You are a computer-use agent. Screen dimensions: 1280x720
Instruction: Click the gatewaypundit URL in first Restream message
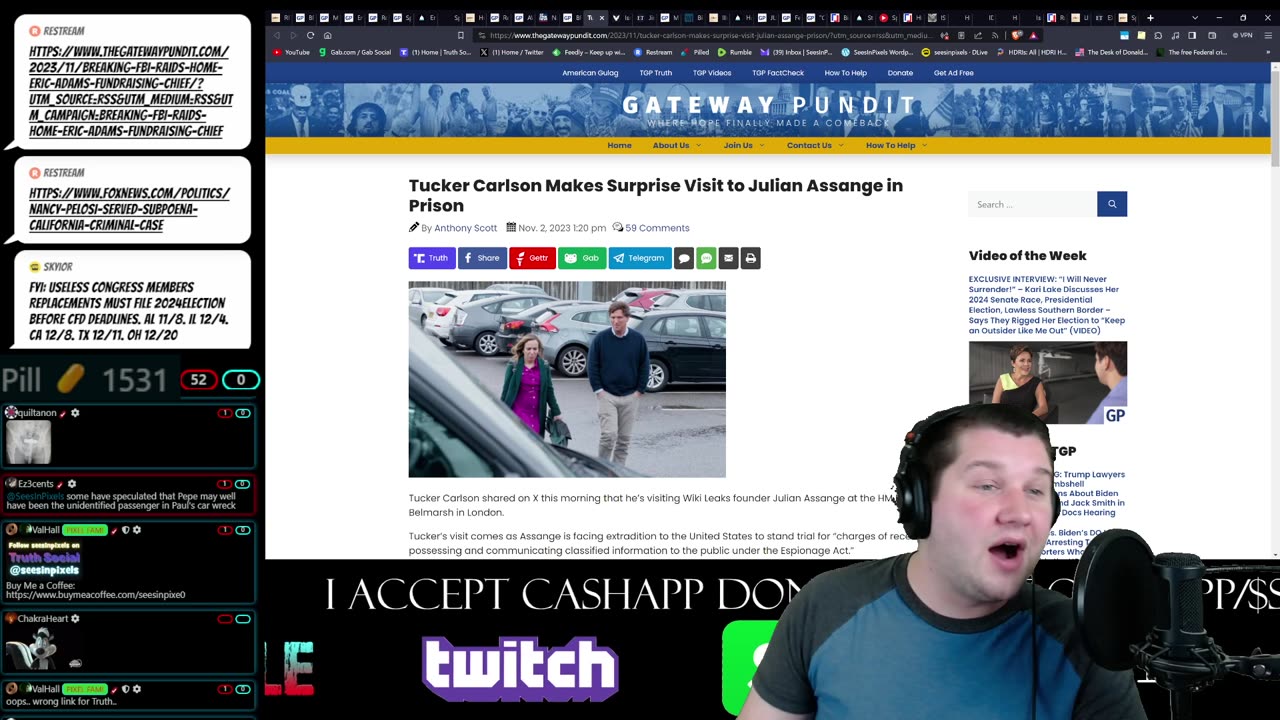click(x=131, y=91)
